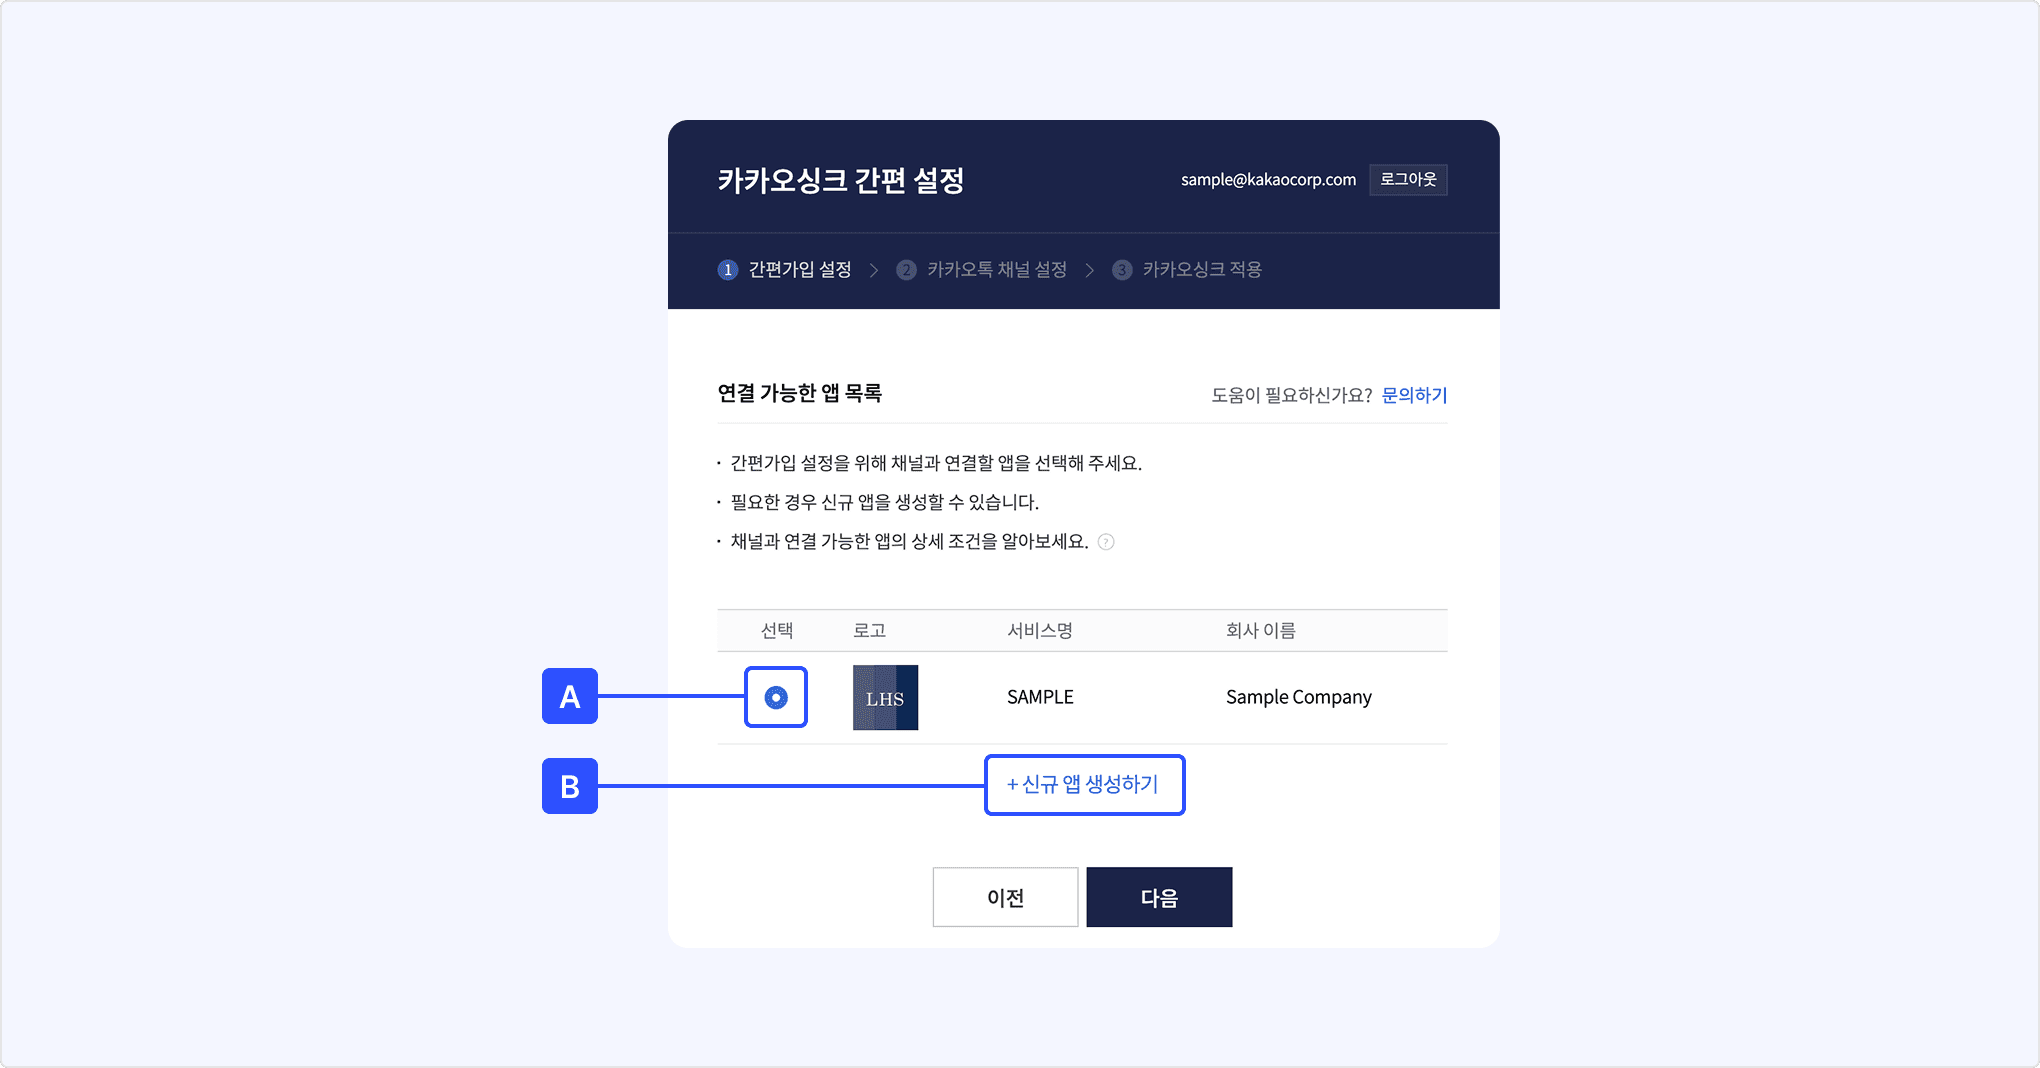
Task: Click chevron after 카카오톡 채널 설정 step
Action: pos(1090,270)
